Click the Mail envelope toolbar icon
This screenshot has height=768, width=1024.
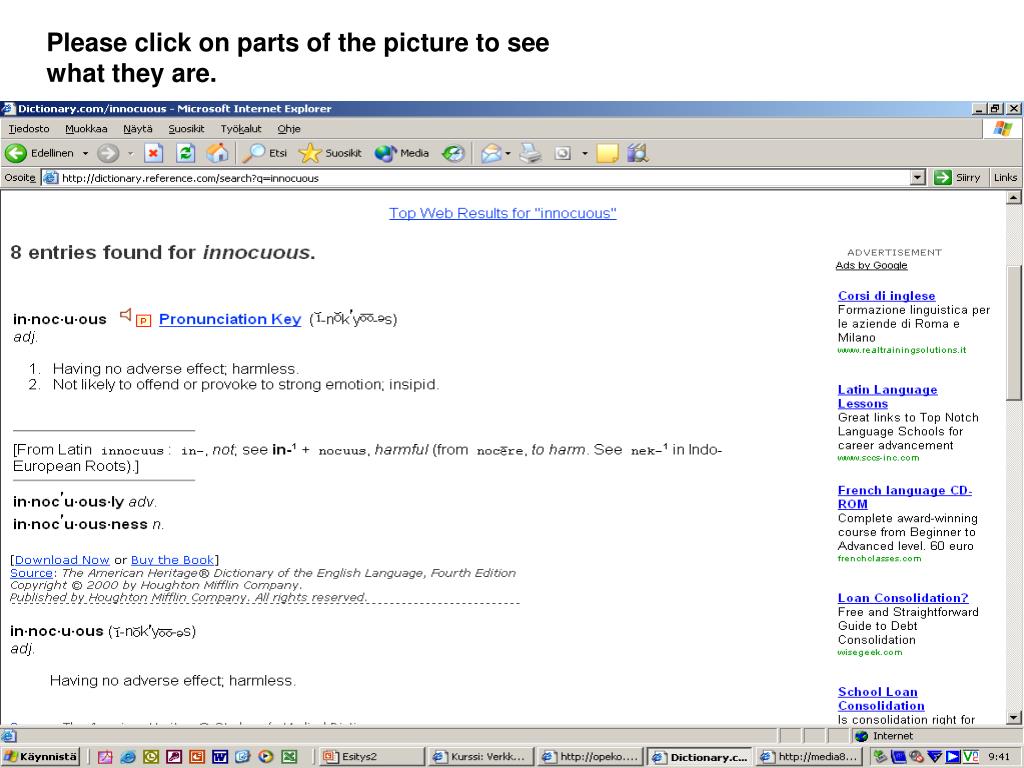point(491,153)
